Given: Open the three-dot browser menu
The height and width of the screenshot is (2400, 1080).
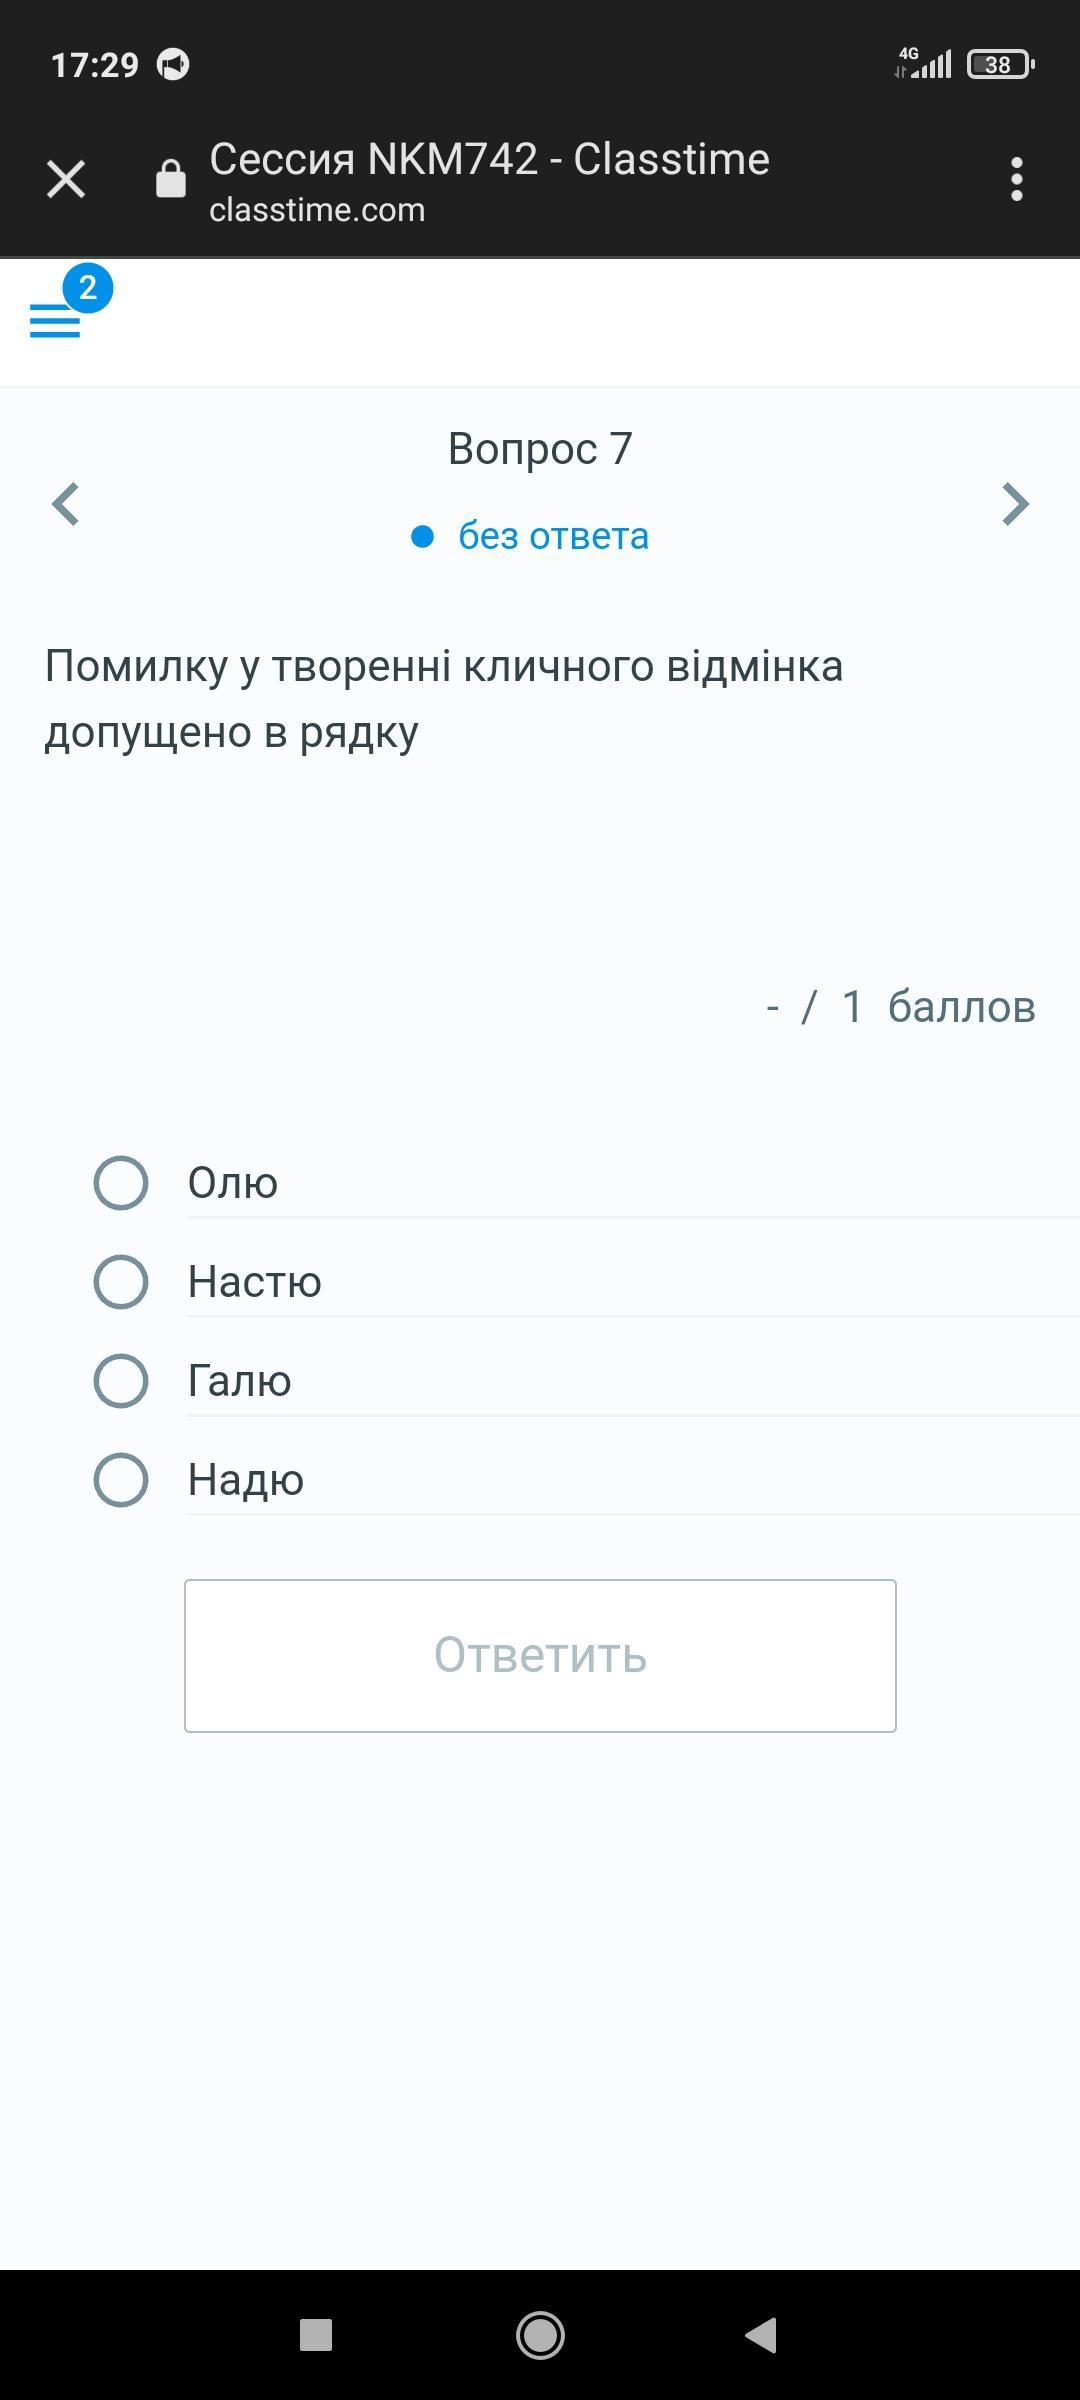Looking at the screenshot, I should [x=1016, y=180].
